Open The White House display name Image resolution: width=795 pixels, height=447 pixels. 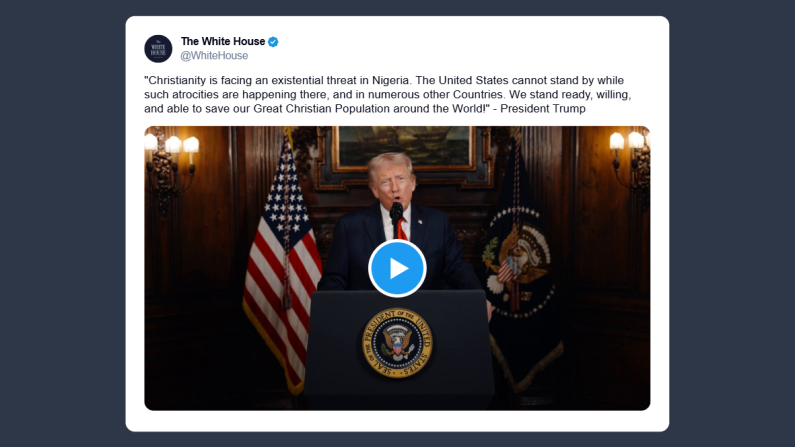[x=223, y=41]
